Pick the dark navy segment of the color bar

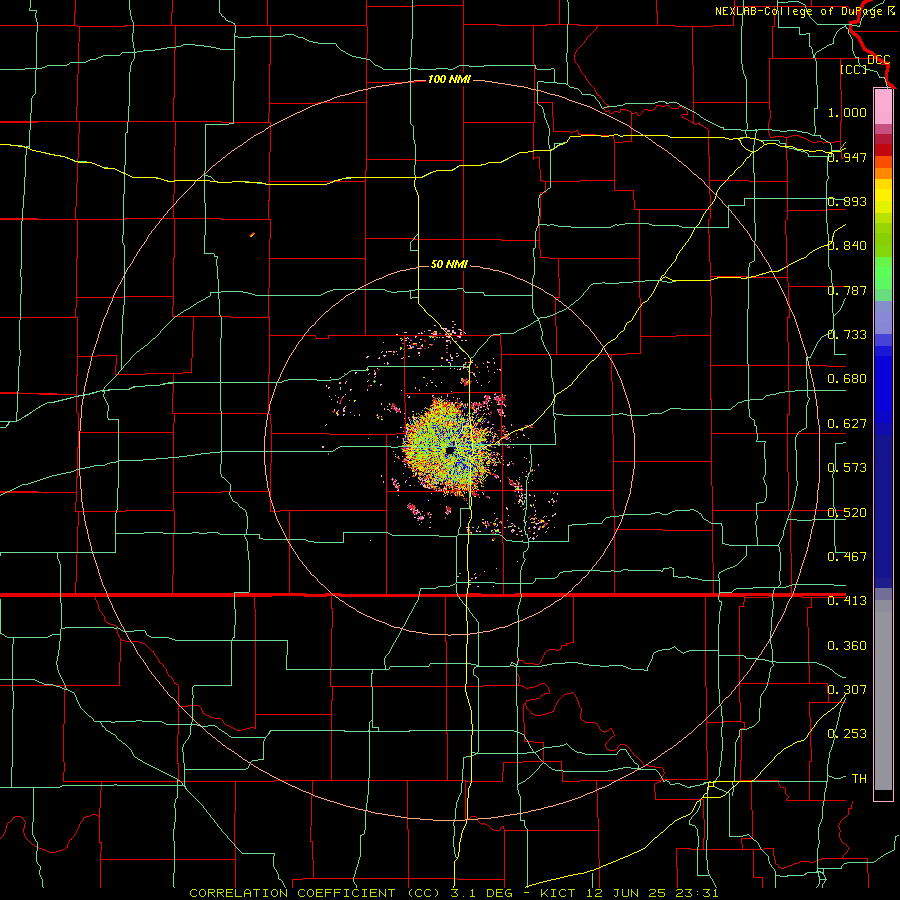pyautogui.click(x=883, y=511)
